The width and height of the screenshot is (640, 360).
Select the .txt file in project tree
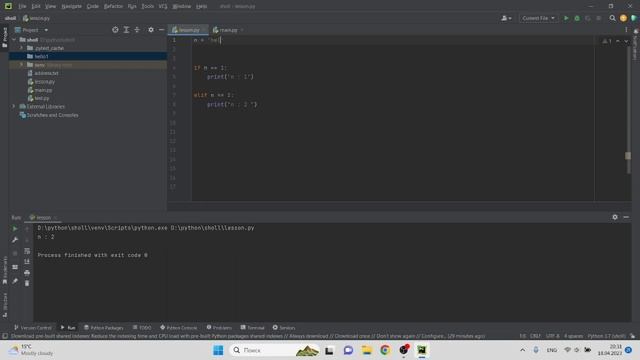46,73
